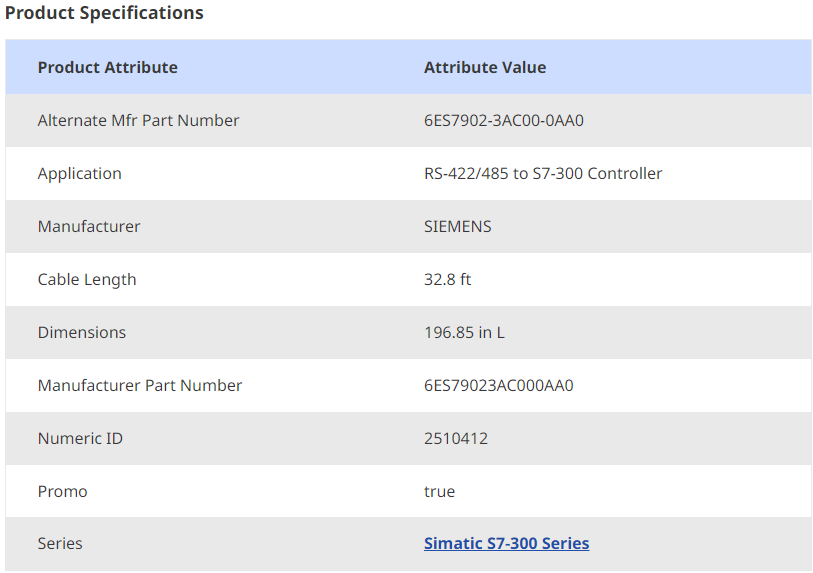Click the 196.85 in L dimensions value
Image resolution: width=813 pixels, height=573 pixels.
(x=464, y=333)
